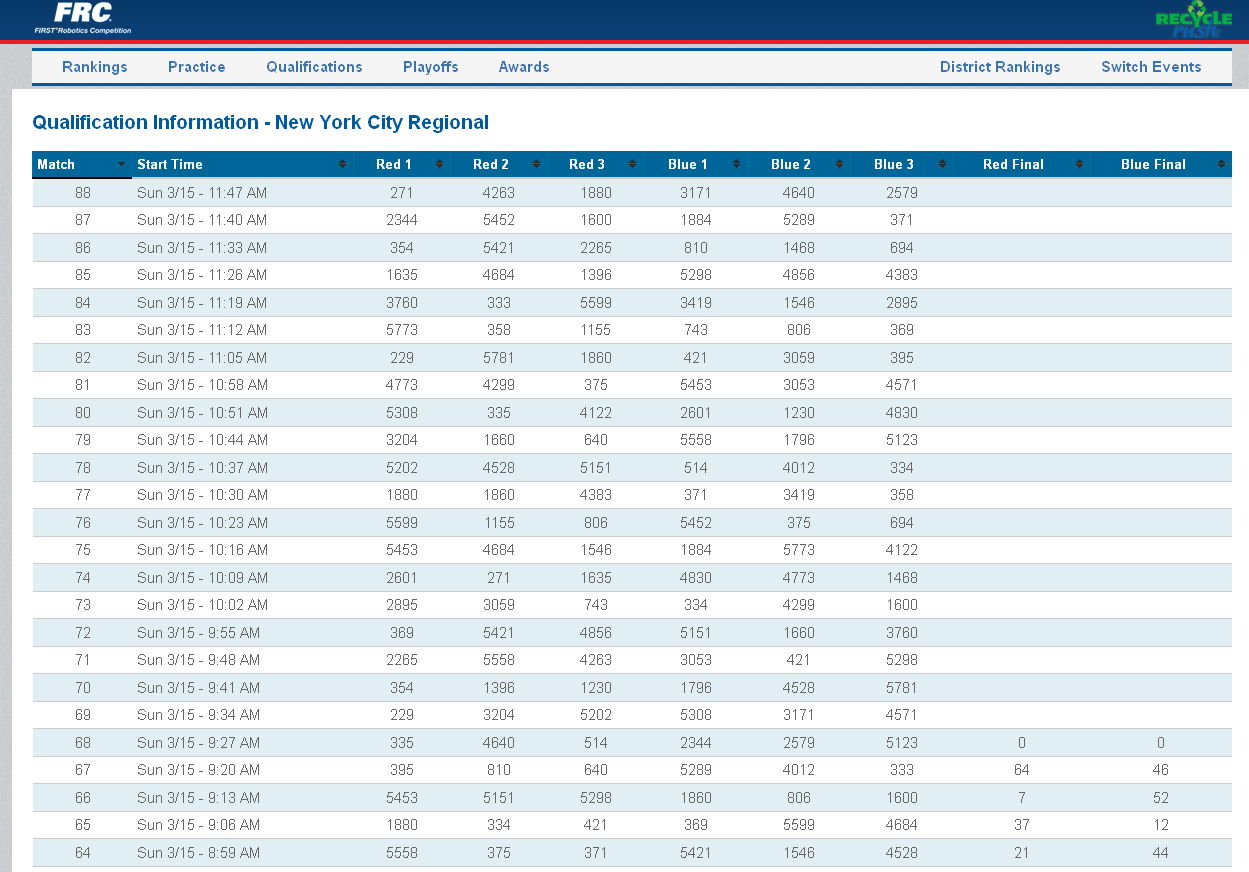Select Red 2 team 271 in match 74
Screen dimensions: 1249x872
(499, 578)
